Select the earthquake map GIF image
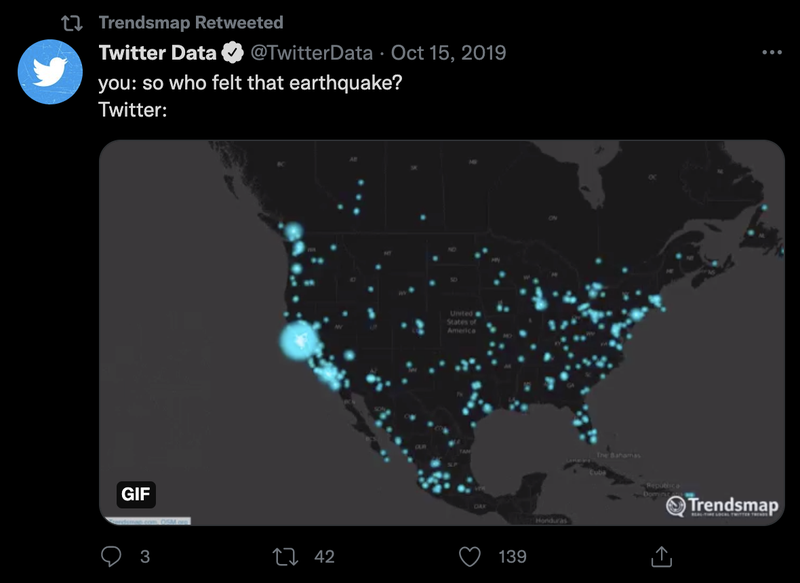Image resolution: width=800 pixels, height=583 pixels. 440,335
